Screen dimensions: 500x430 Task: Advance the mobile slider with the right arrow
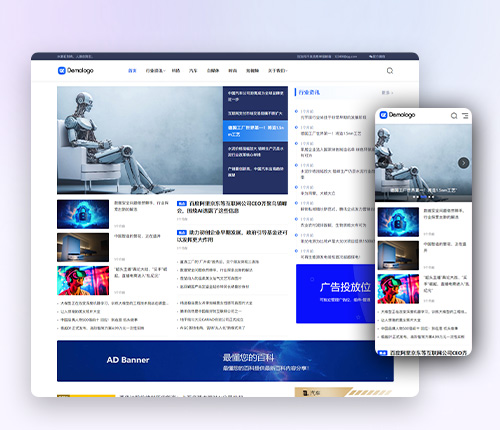(x=463, y=163)
